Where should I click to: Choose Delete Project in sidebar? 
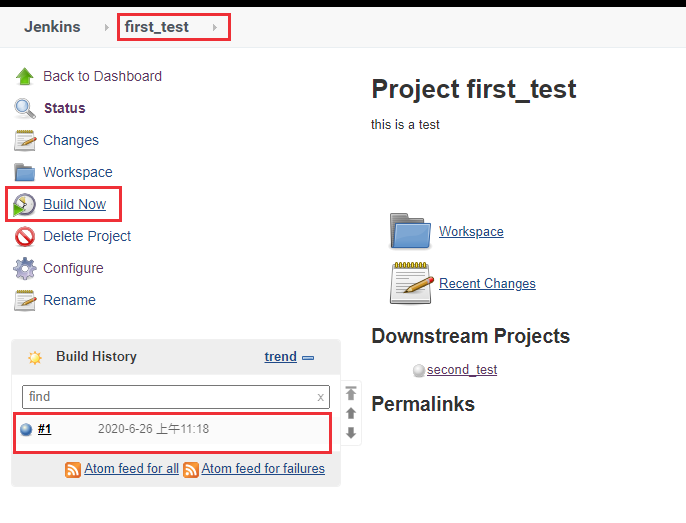87,236
